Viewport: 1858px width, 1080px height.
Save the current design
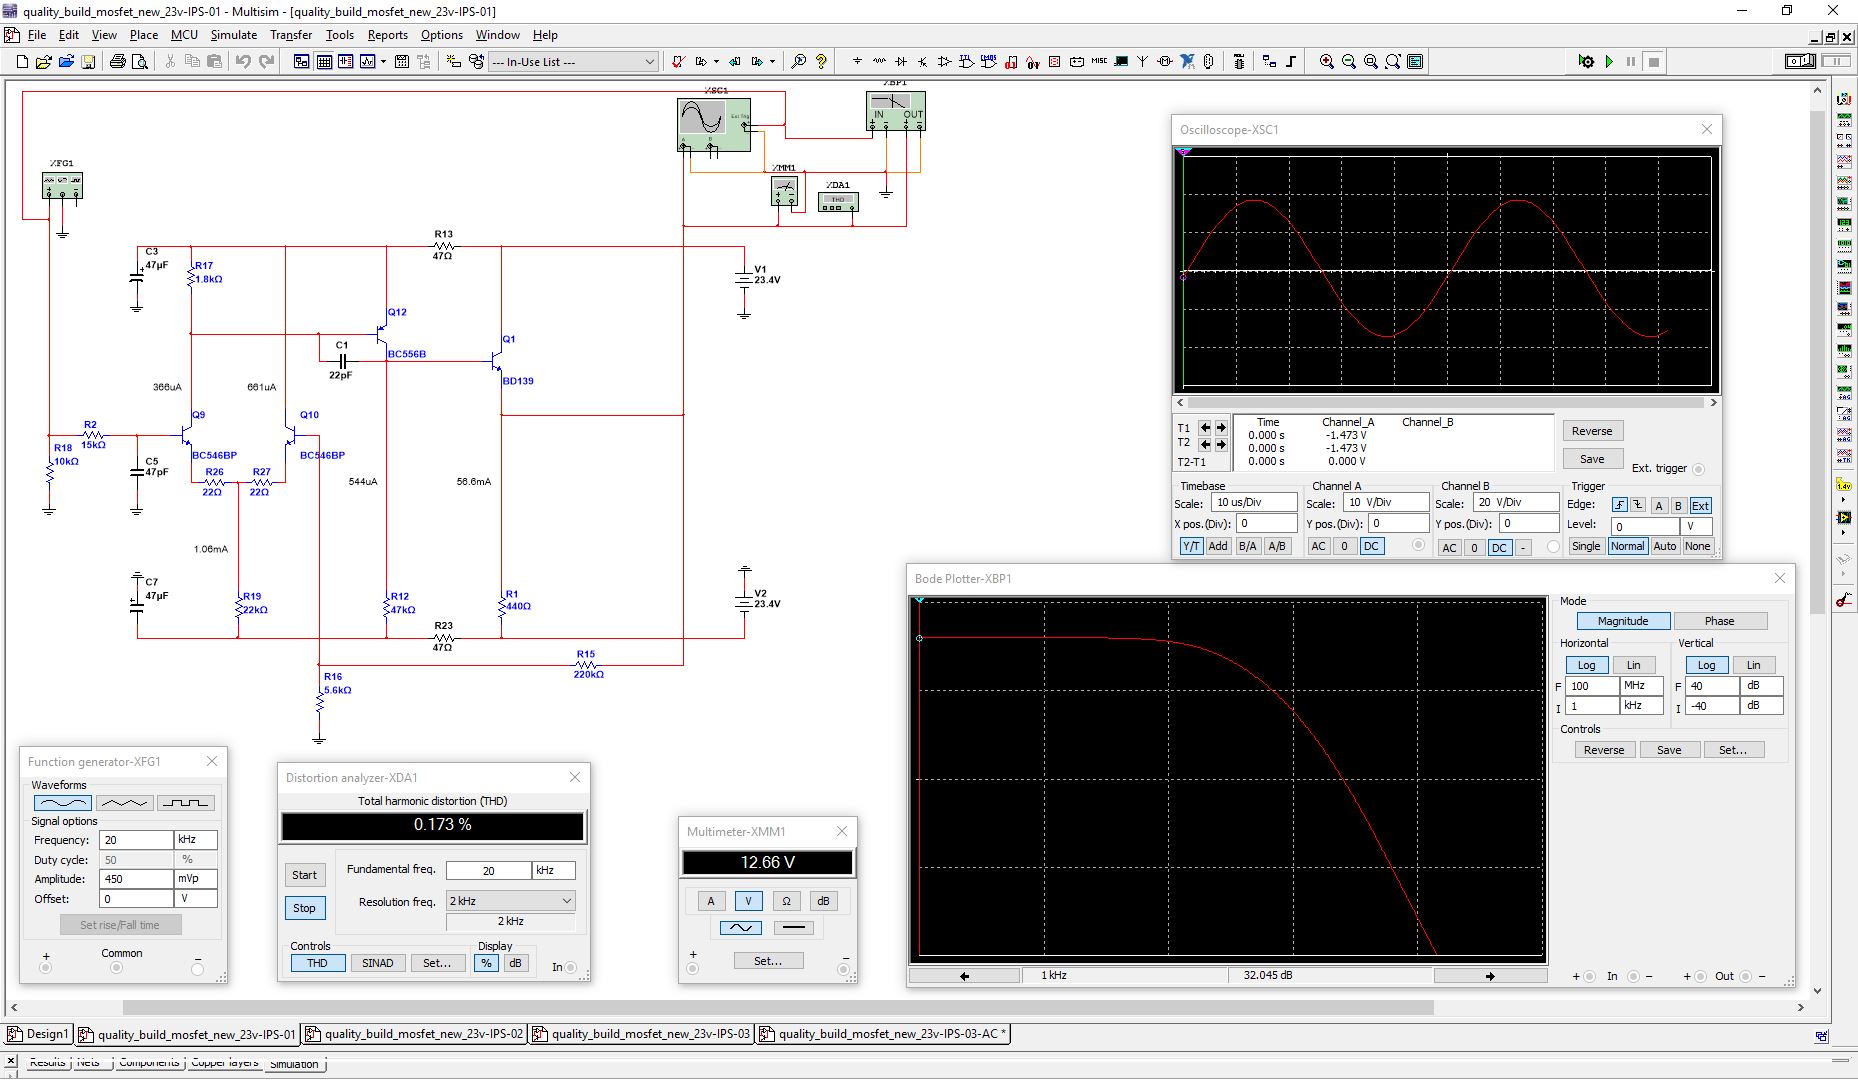88,62
